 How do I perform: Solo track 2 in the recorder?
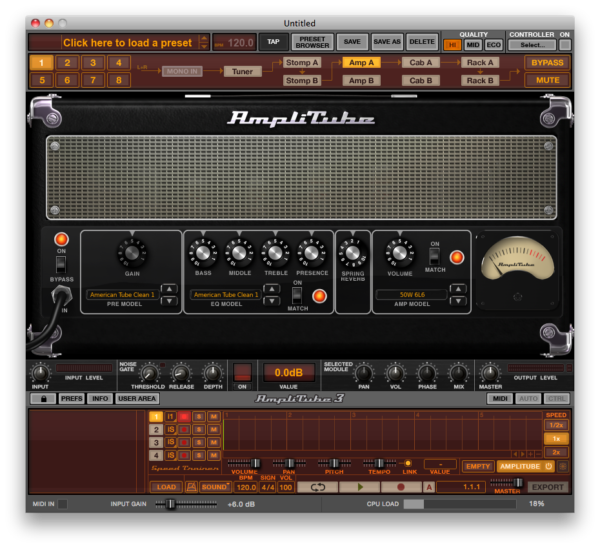(199, 429)
